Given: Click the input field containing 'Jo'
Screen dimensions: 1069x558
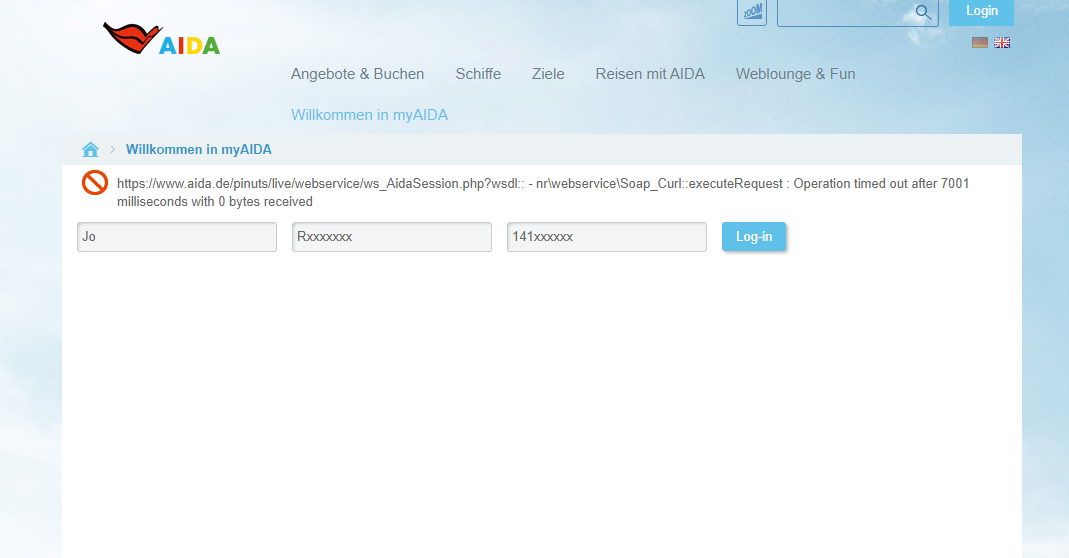Looking at the screenshot, I should pos(177,237).
